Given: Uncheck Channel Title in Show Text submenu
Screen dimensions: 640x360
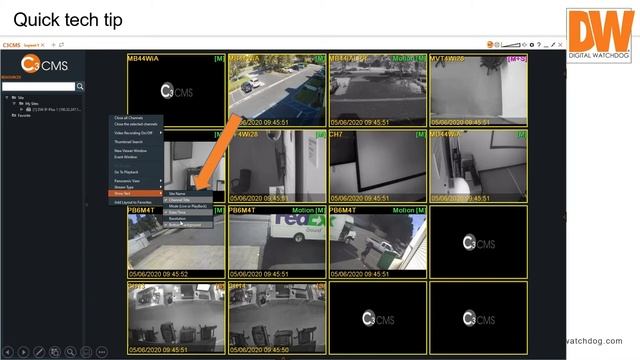Looking at the screenshot, I should point(188,200).
